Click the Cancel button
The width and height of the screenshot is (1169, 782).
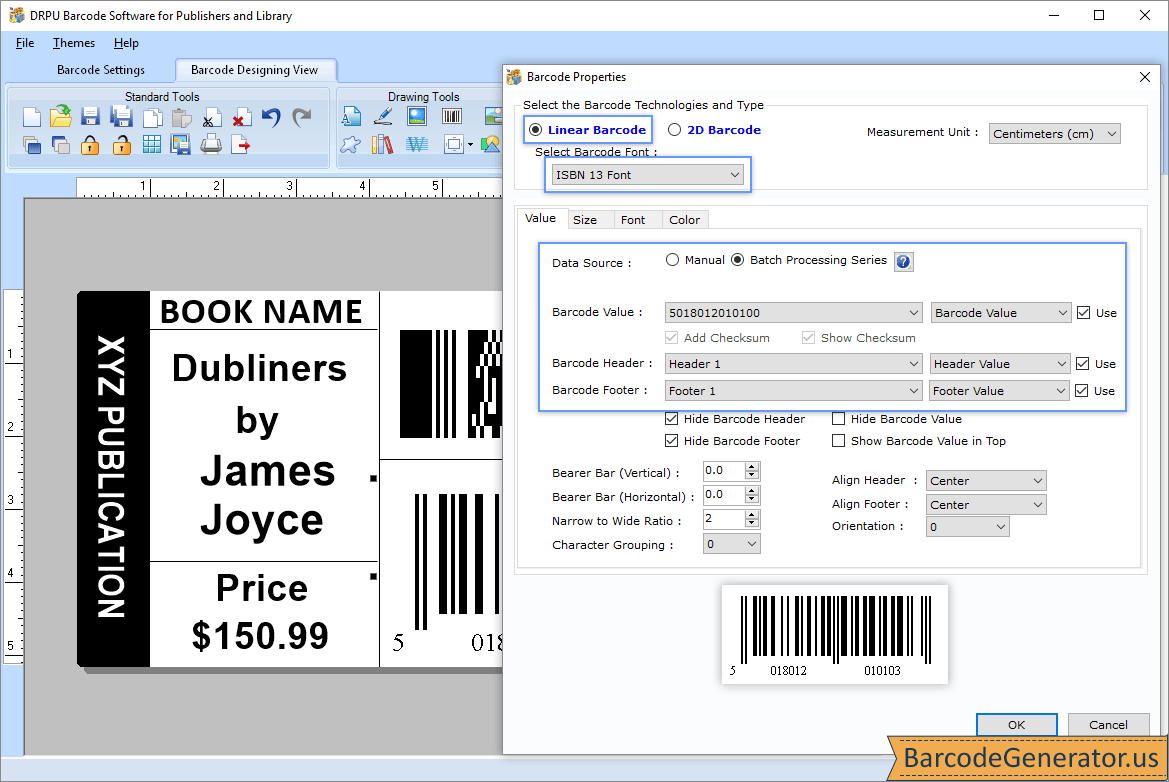(1108, 725)
